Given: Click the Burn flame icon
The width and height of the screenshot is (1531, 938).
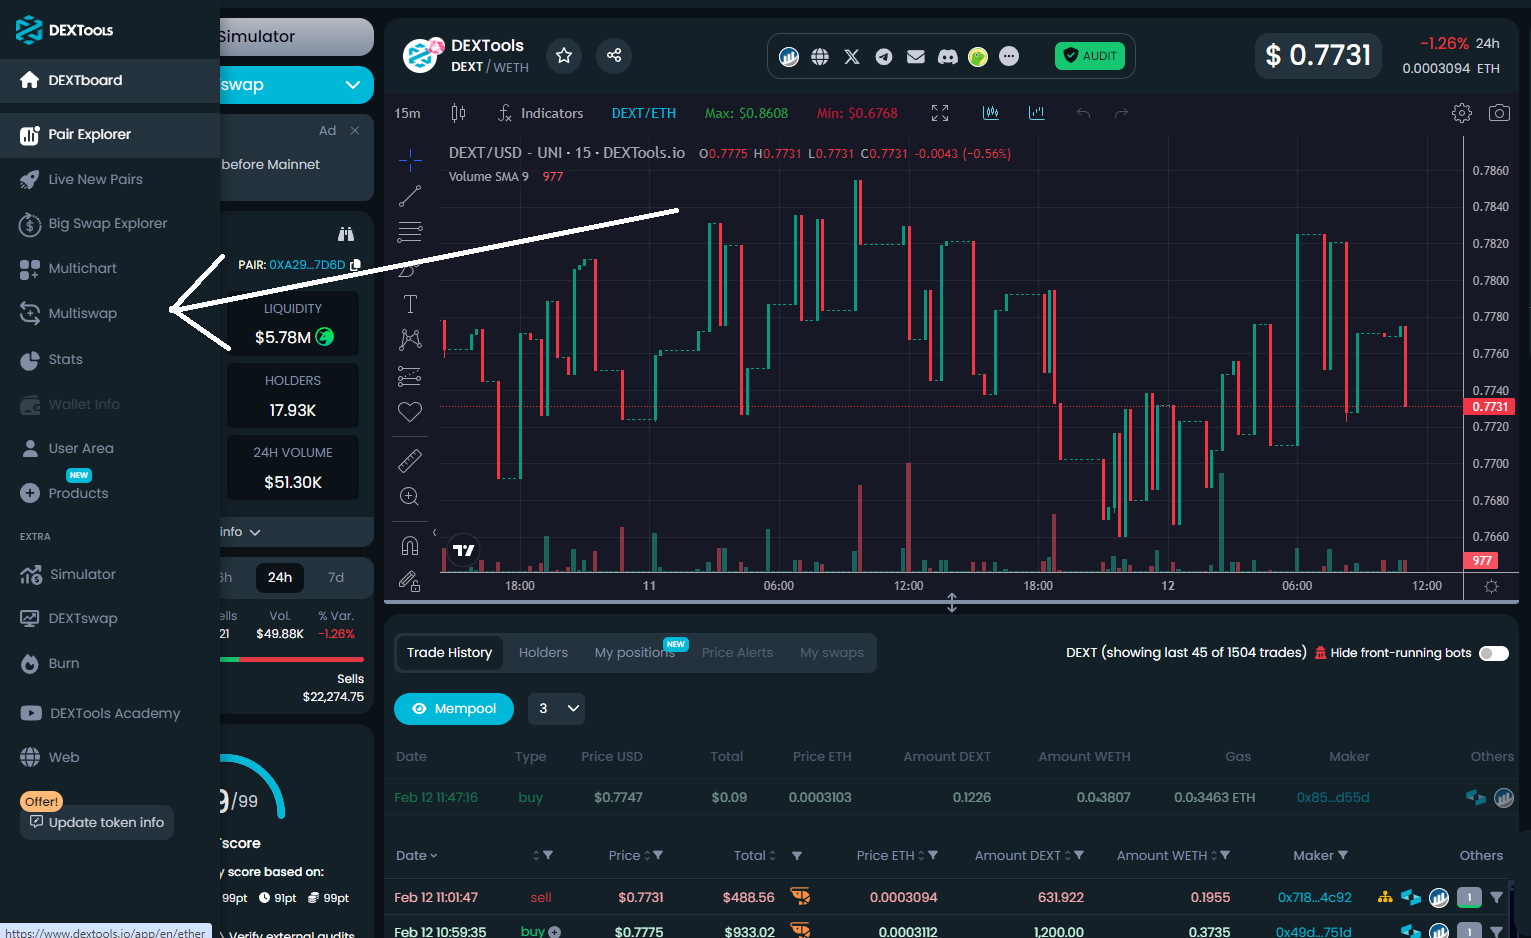Looking at the screenshot, I should coord(30,664).
